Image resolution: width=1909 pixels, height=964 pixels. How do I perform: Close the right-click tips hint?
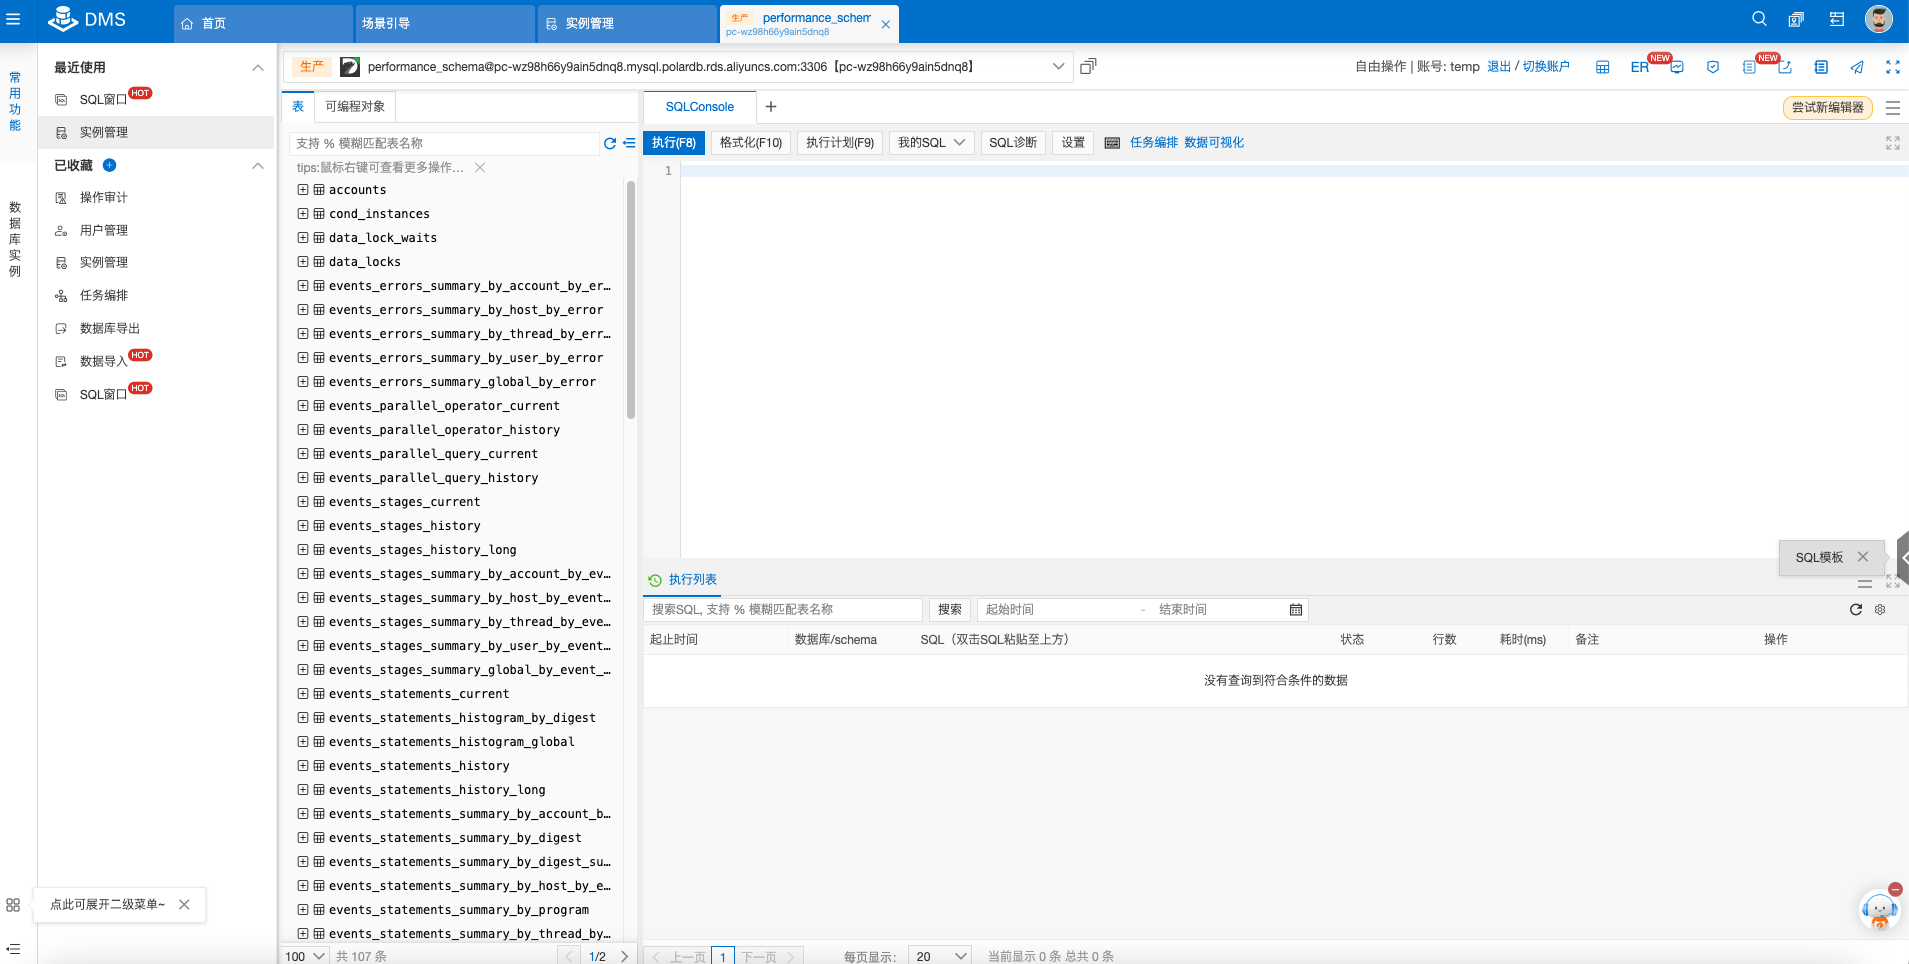tap(480, 167)
